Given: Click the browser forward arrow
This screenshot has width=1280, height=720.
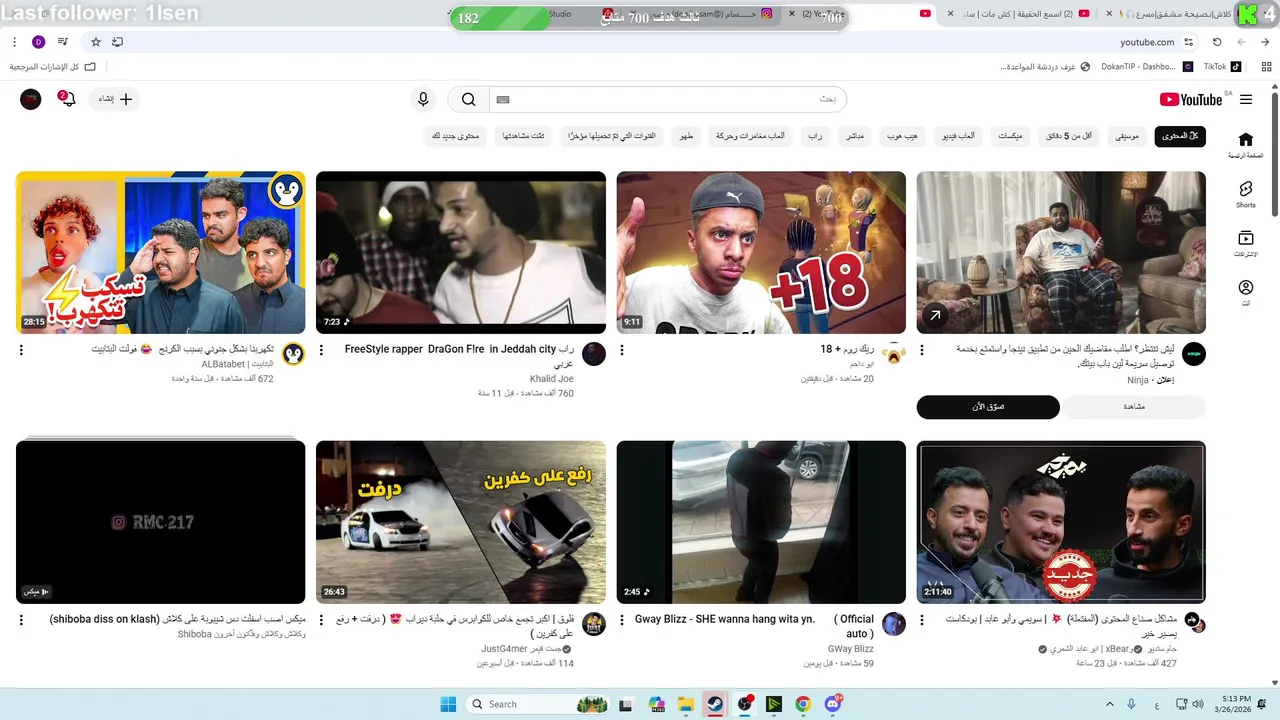Looking at the screenshot, I should coord(1241,42).
